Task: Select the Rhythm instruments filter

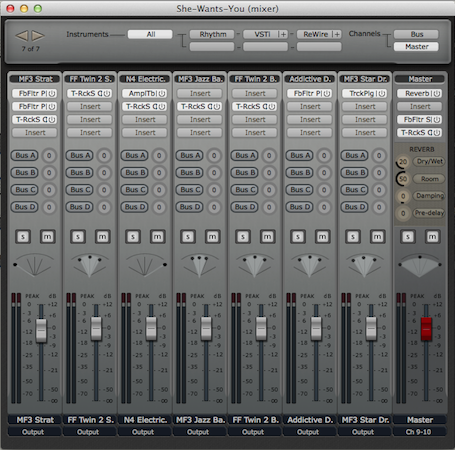Action: 212,34
